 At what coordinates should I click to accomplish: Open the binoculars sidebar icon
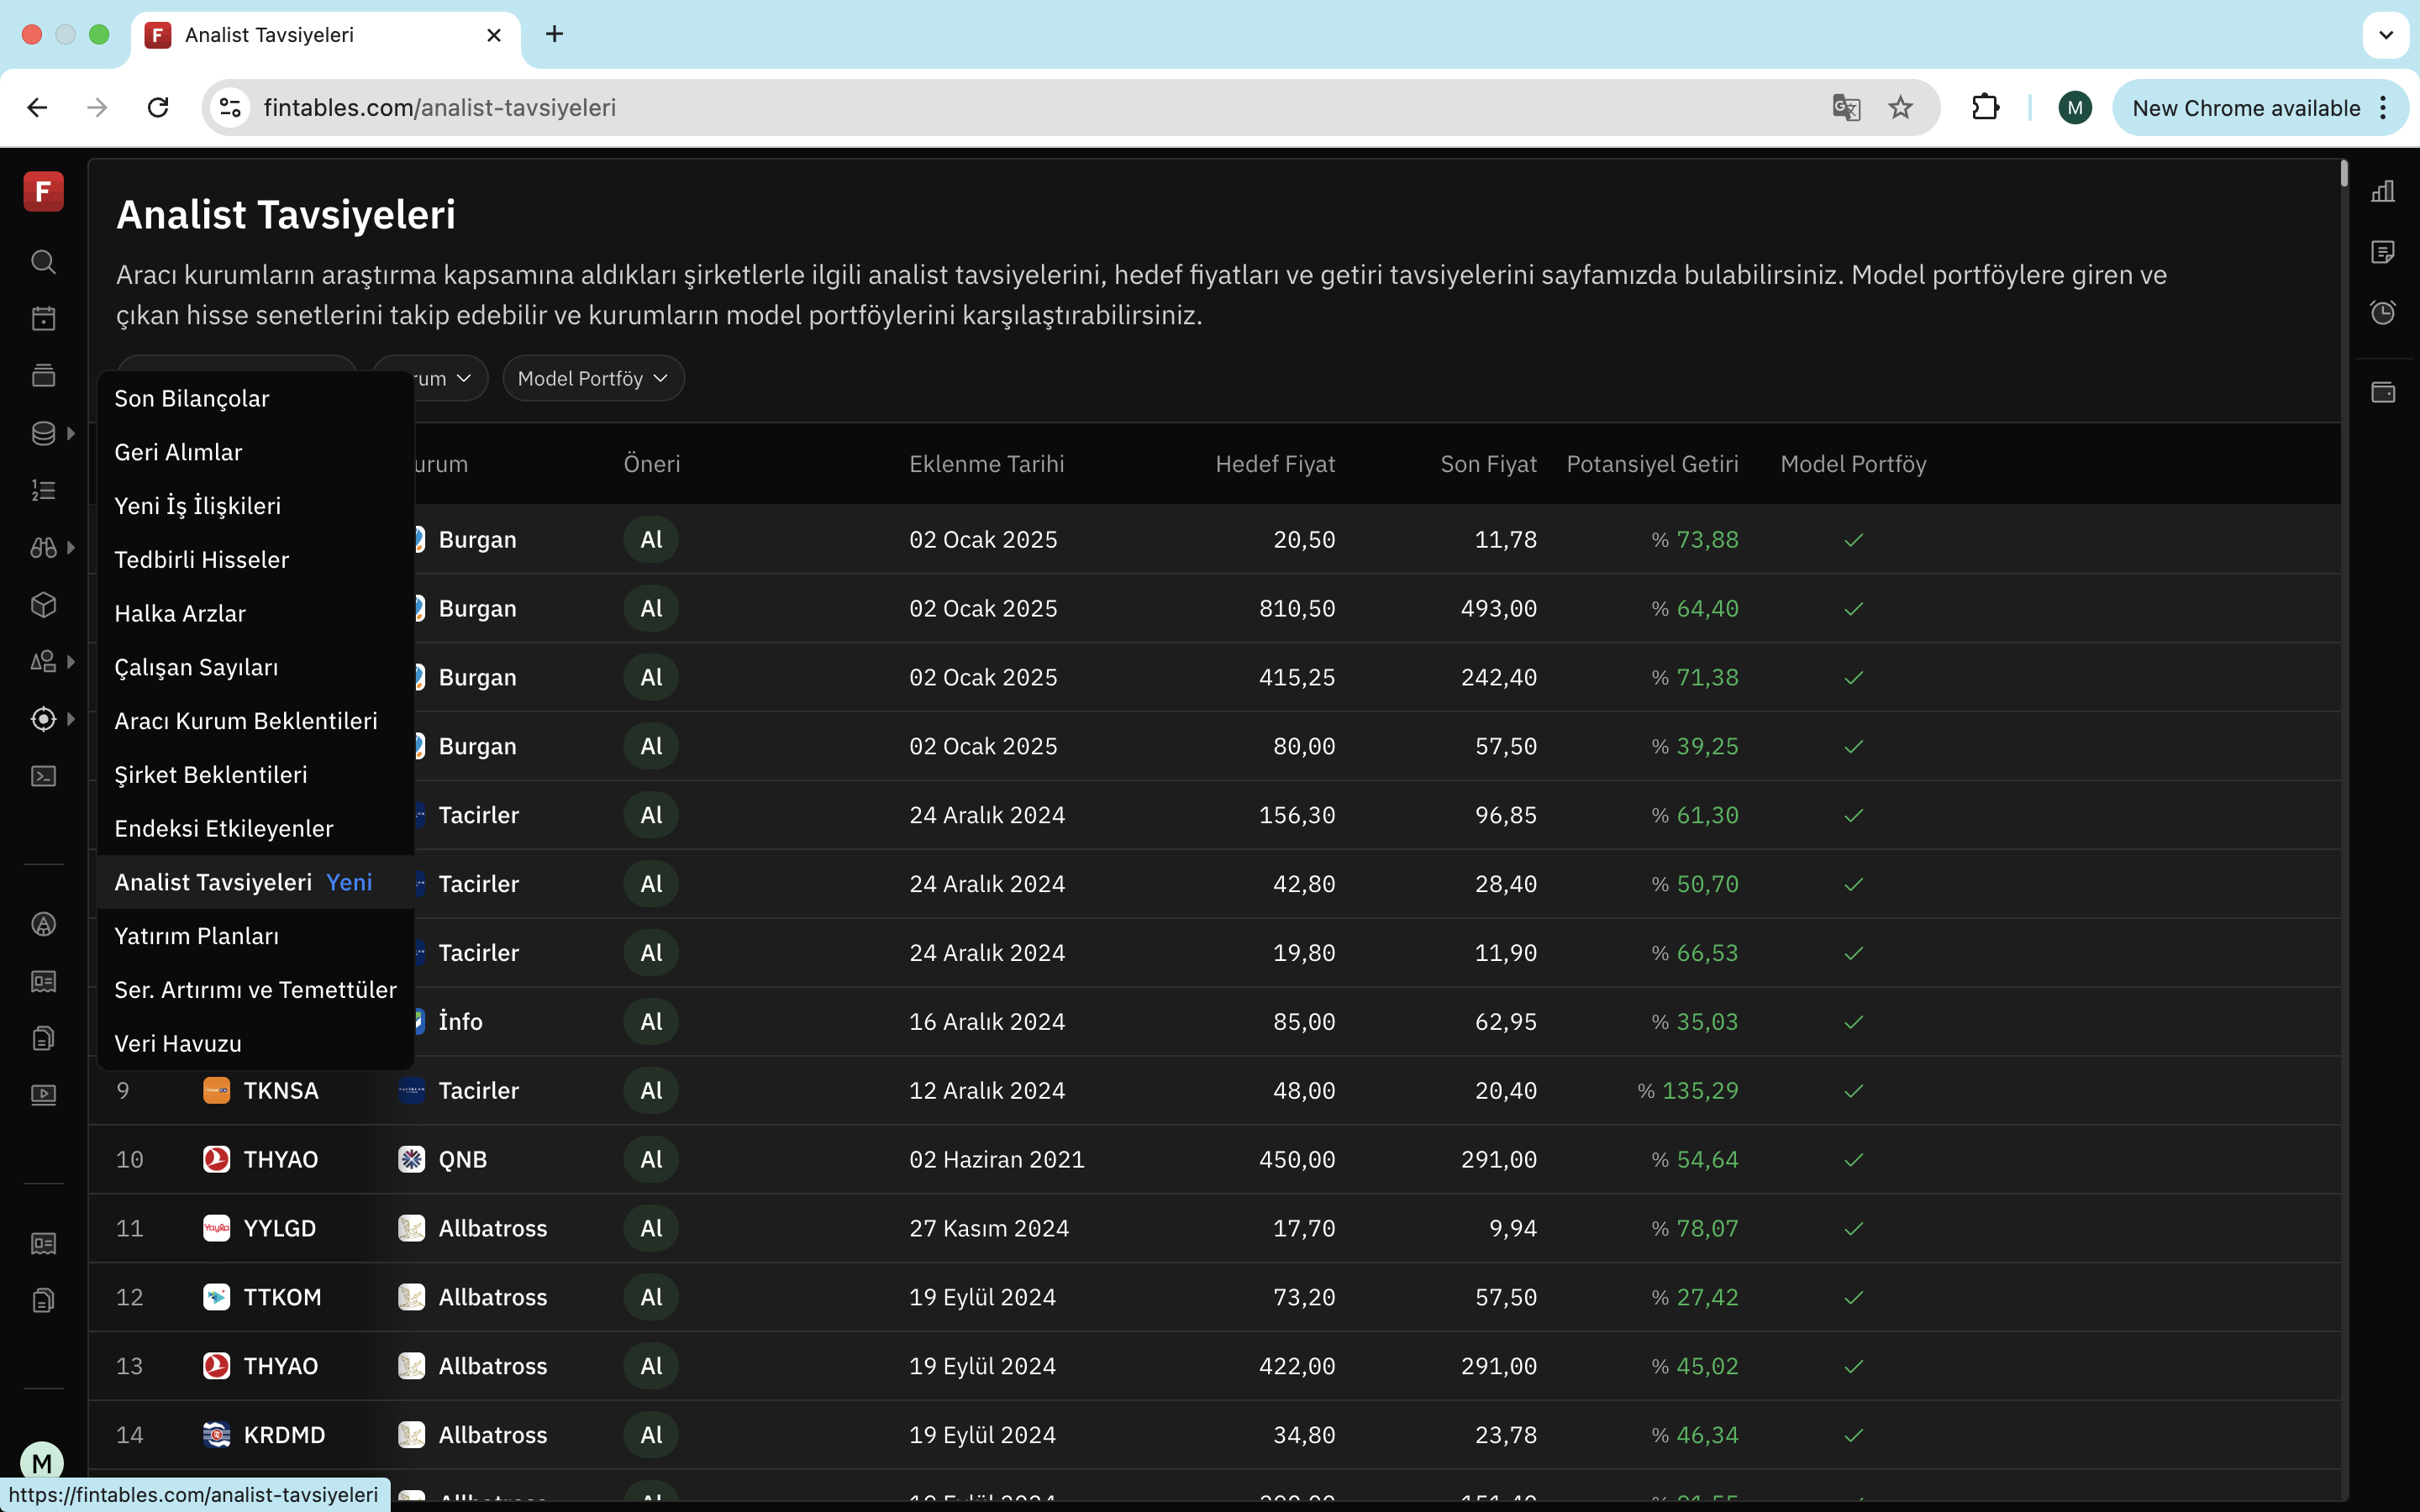tap(43, 548)
